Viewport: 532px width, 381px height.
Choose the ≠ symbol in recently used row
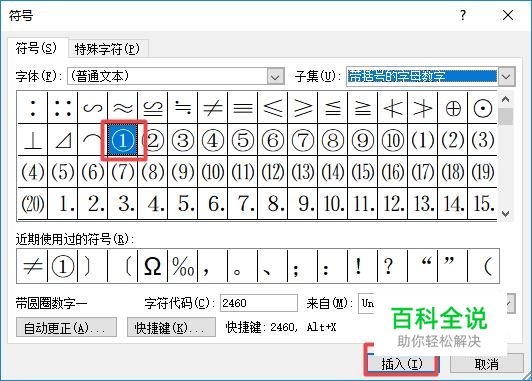coord(33,266)
